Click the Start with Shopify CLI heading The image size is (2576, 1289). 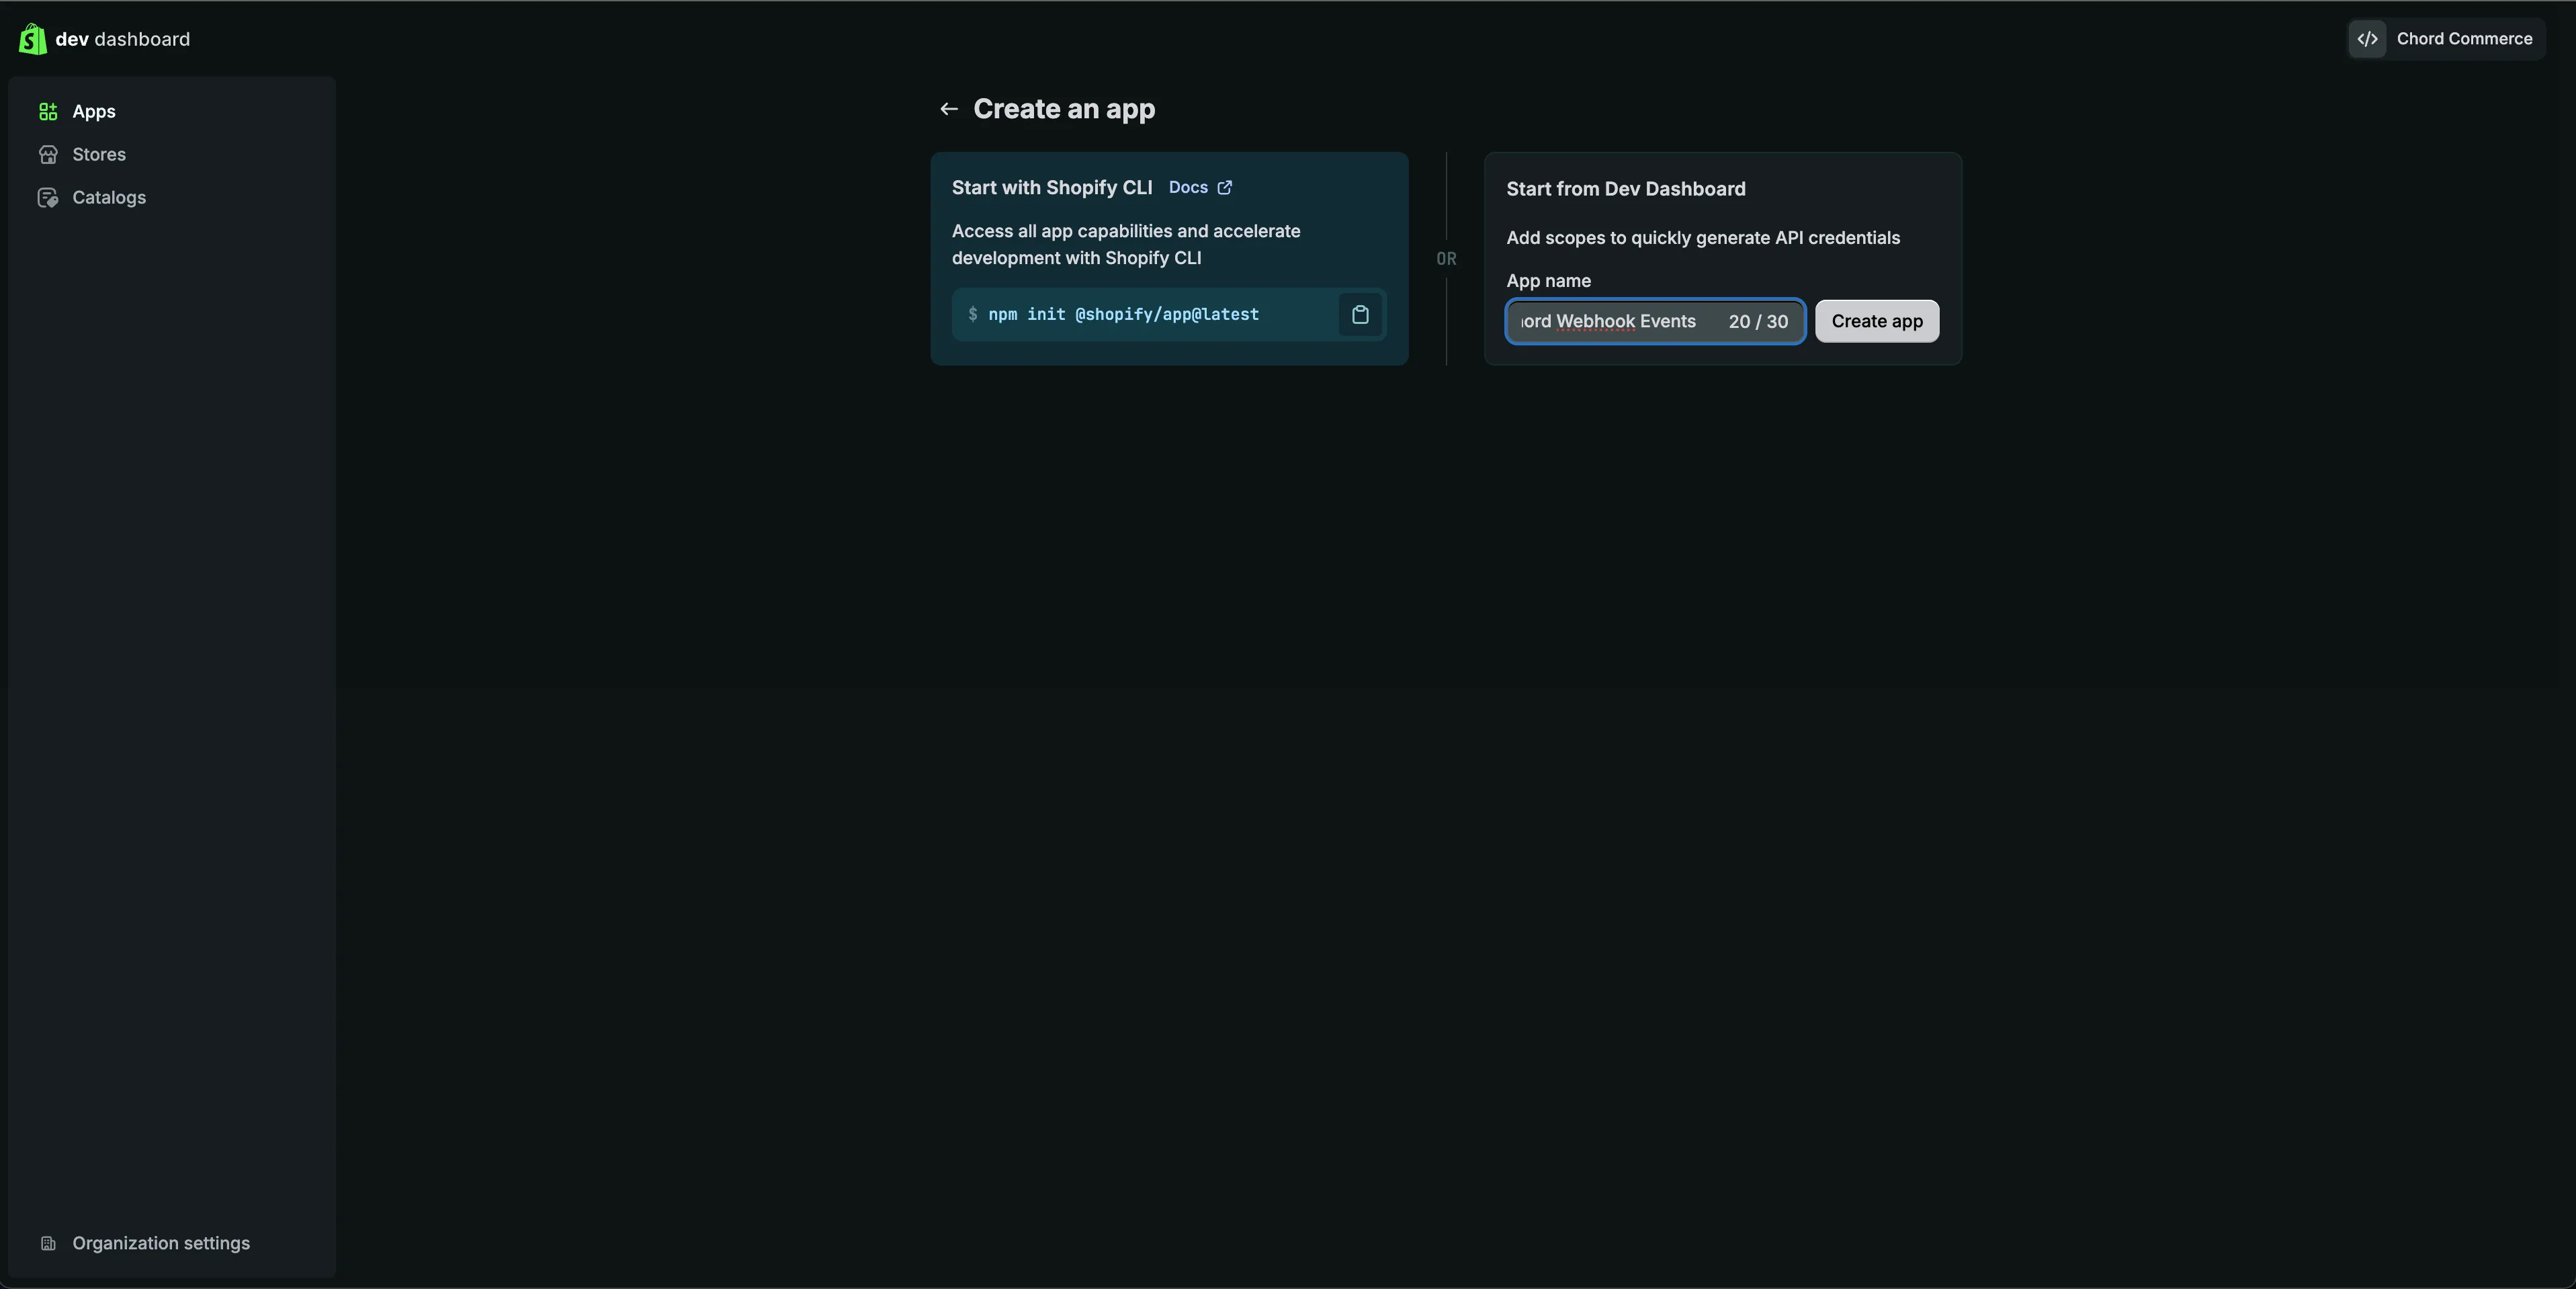pos(1052,188)
